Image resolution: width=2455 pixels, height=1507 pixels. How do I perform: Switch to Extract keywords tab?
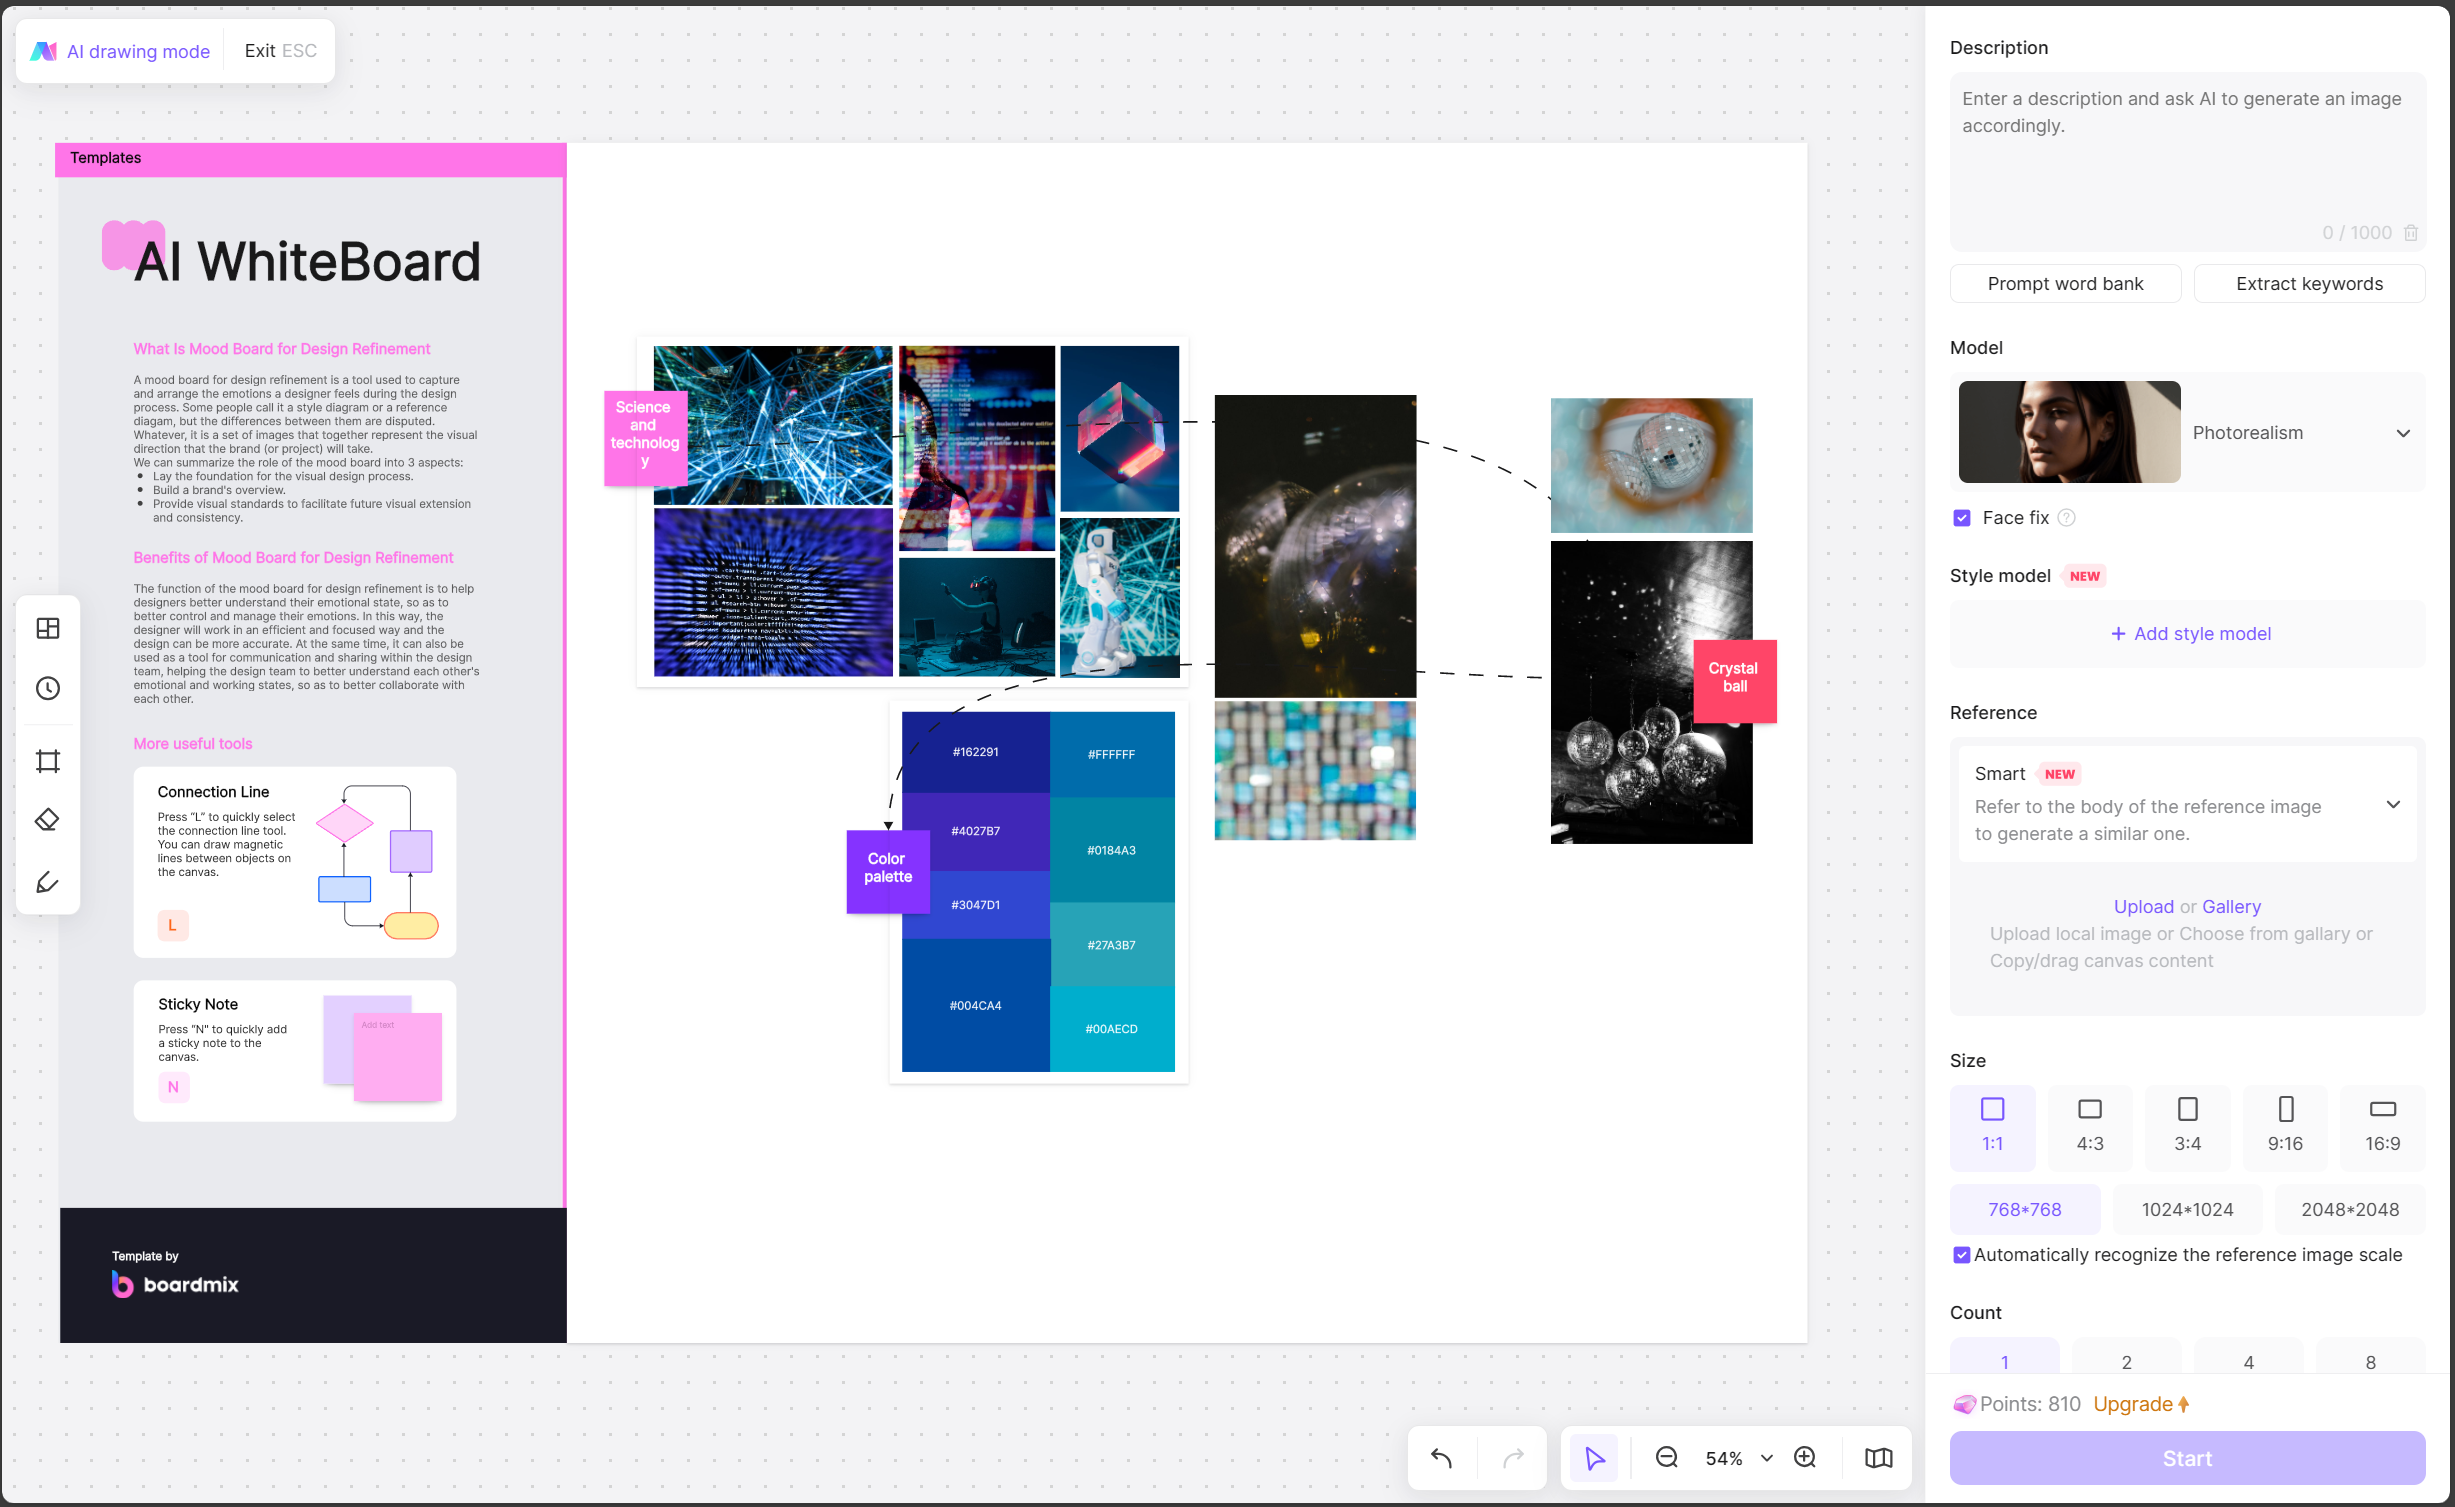point(2309,281)
